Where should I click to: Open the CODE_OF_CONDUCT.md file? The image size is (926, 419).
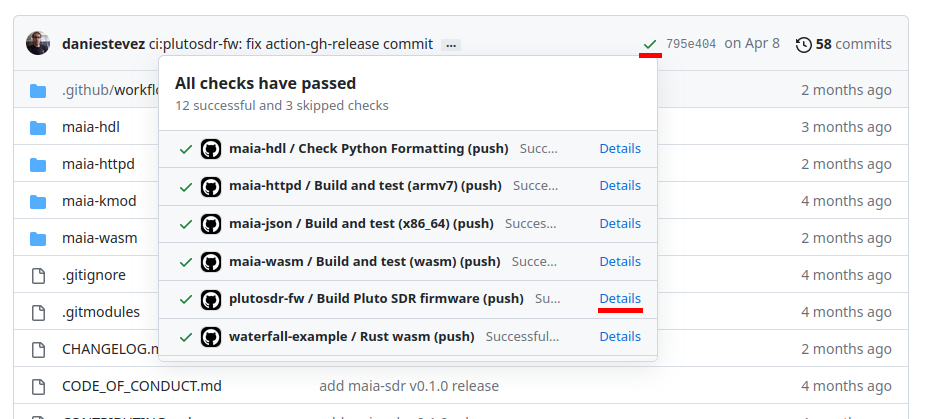coord(142,386)
